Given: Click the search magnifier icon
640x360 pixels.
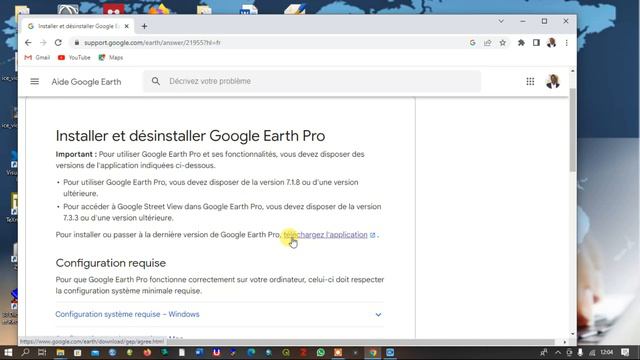Looking at the screenshot, I should (156, 81).
